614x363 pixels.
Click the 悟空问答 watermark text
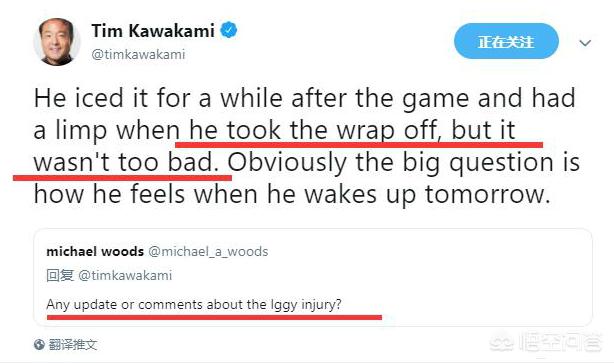560,343
